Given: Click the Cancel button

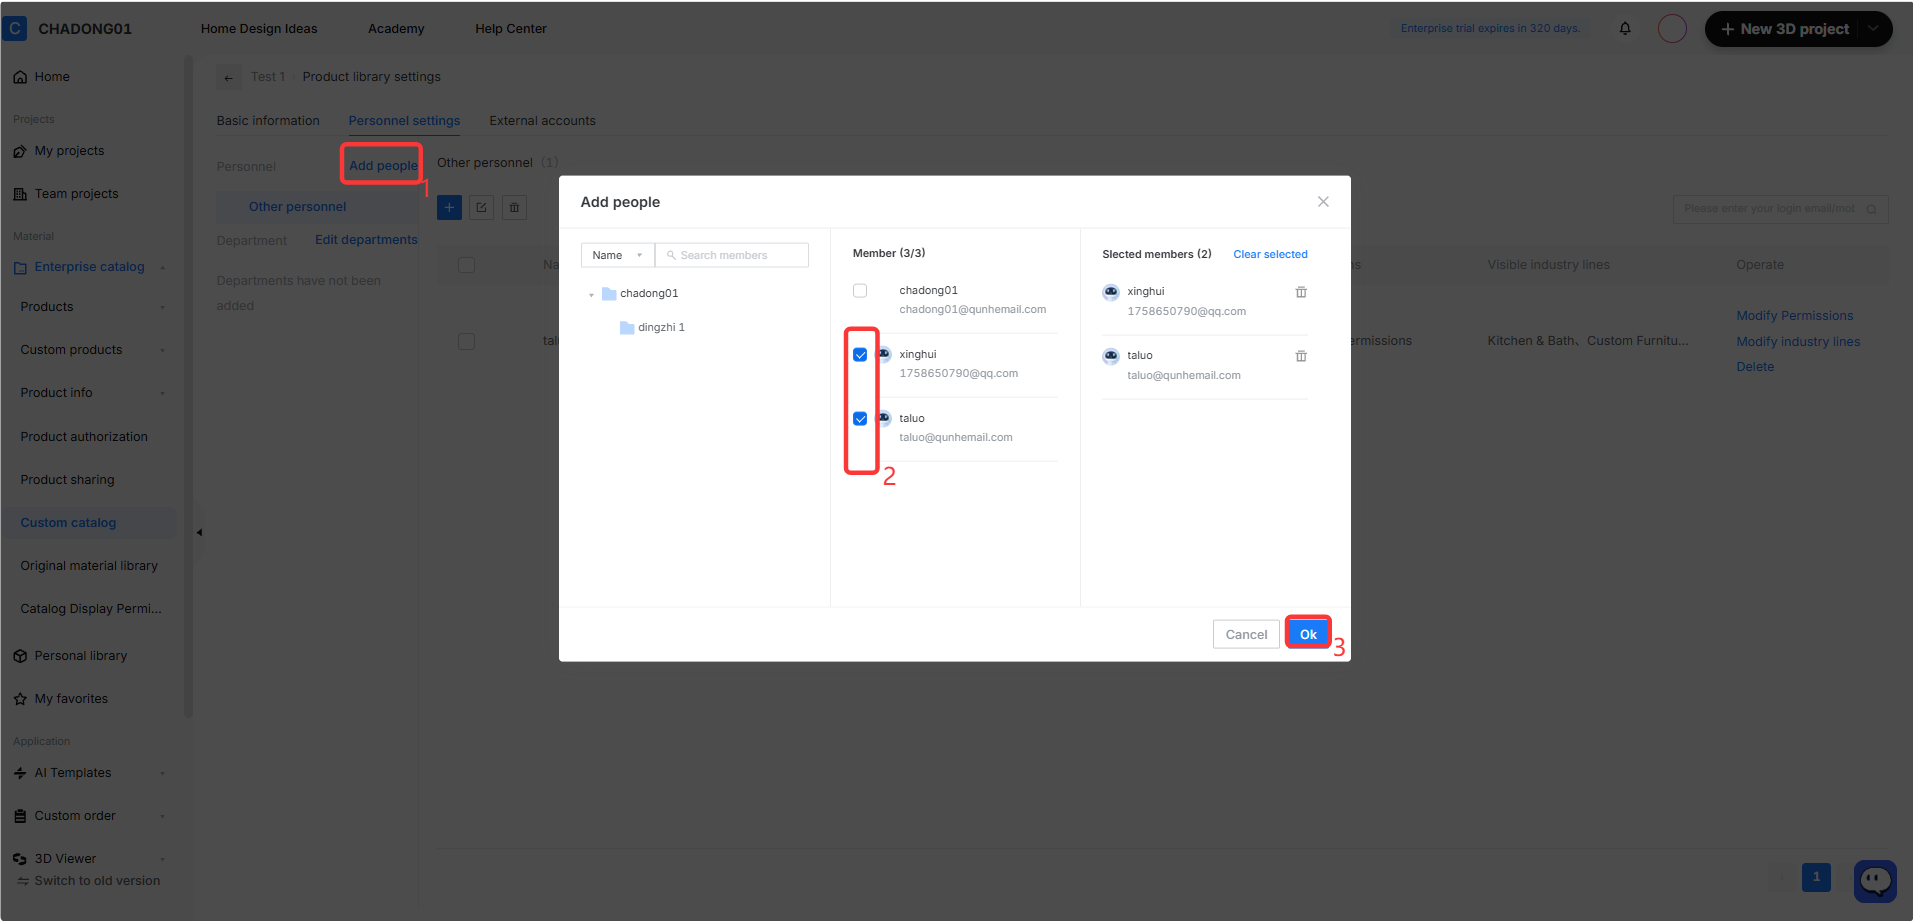Looking at the screenshot, I should (1246, 634).
